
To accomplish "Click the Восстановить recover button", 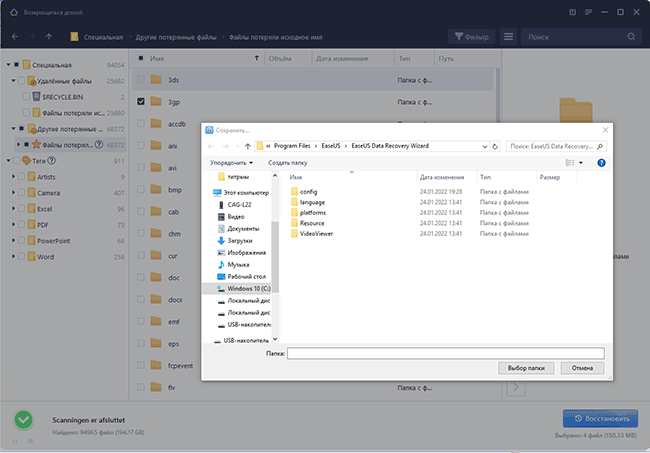I will click(x=600, y=419).
